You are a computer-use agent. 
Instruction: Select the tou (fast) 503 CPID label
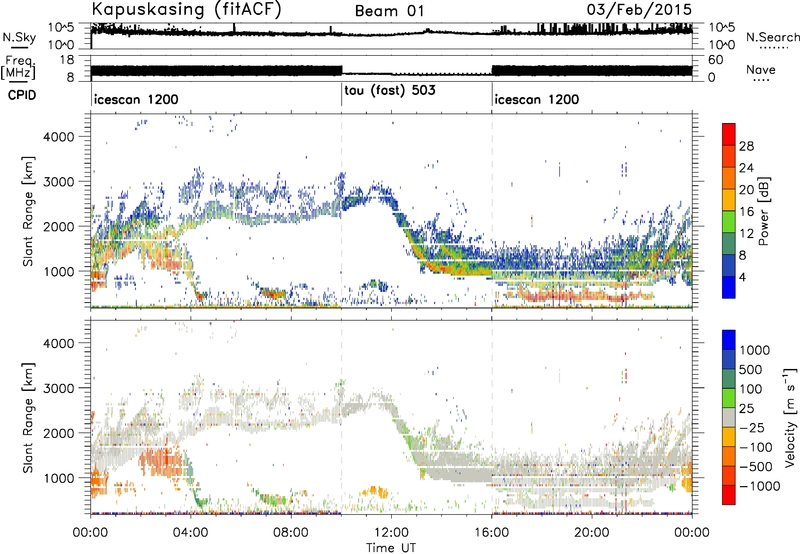pos(390,91)
